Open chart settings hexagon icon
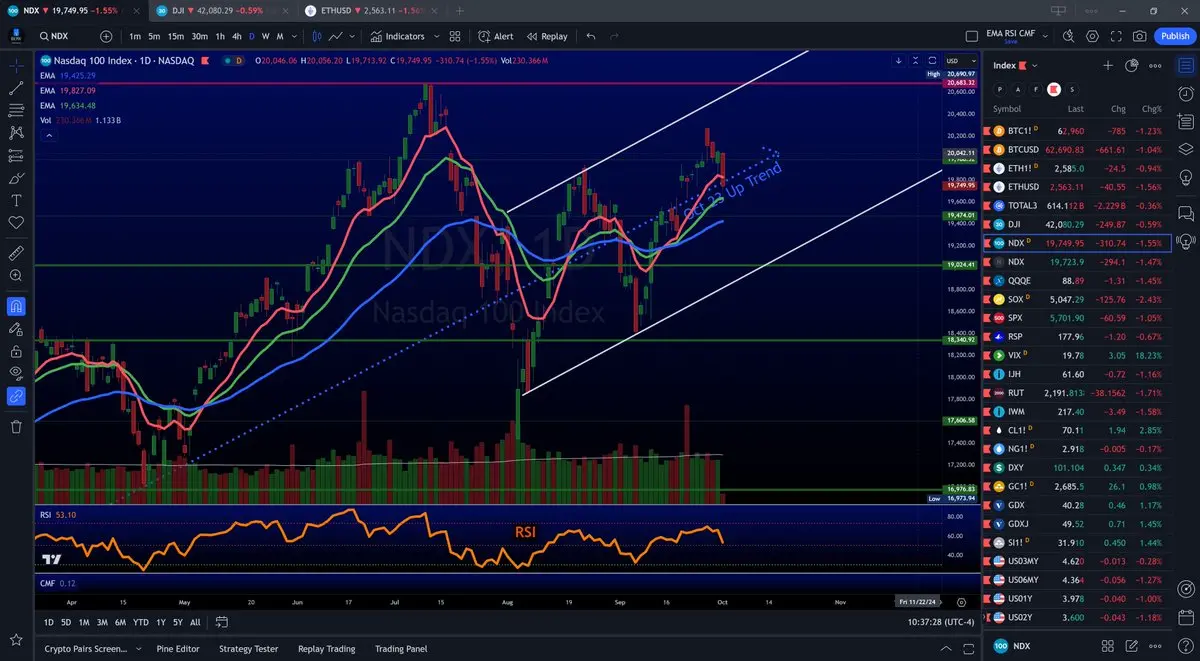The image size is (1200, 661). [x=1092, y=36]
